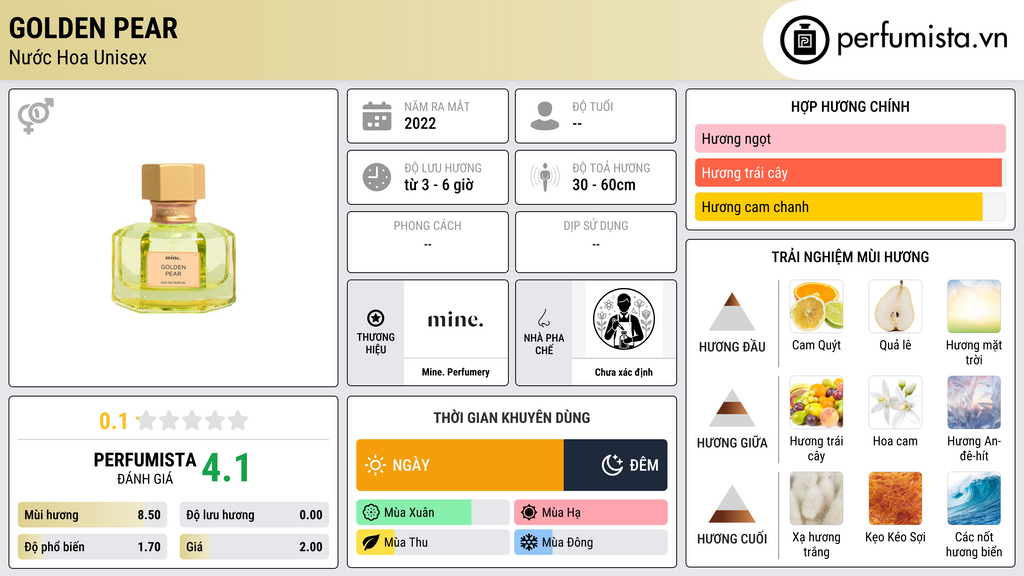Viewport: 1024px width, 576px height.
Task: Click the Hợp hương chính heading
Action: [x=850, y=106]
